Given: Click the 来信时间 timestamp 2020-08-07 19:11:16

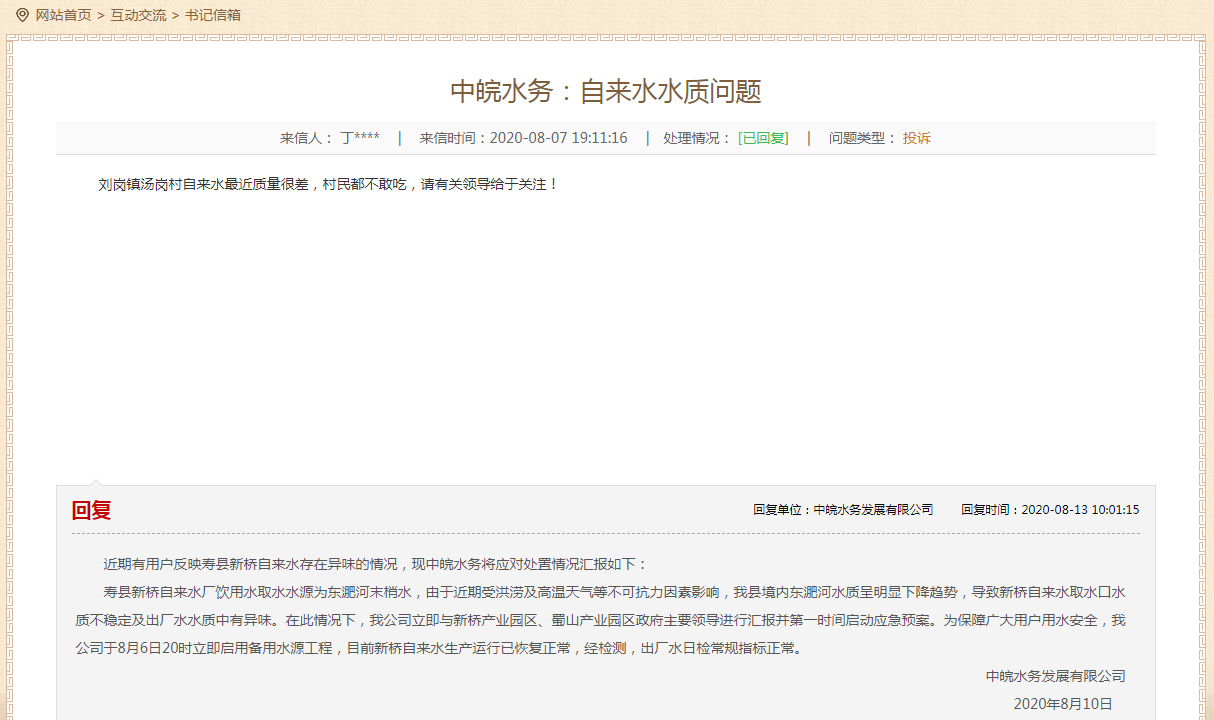Looking at the screenshot, I should point(558,138).
